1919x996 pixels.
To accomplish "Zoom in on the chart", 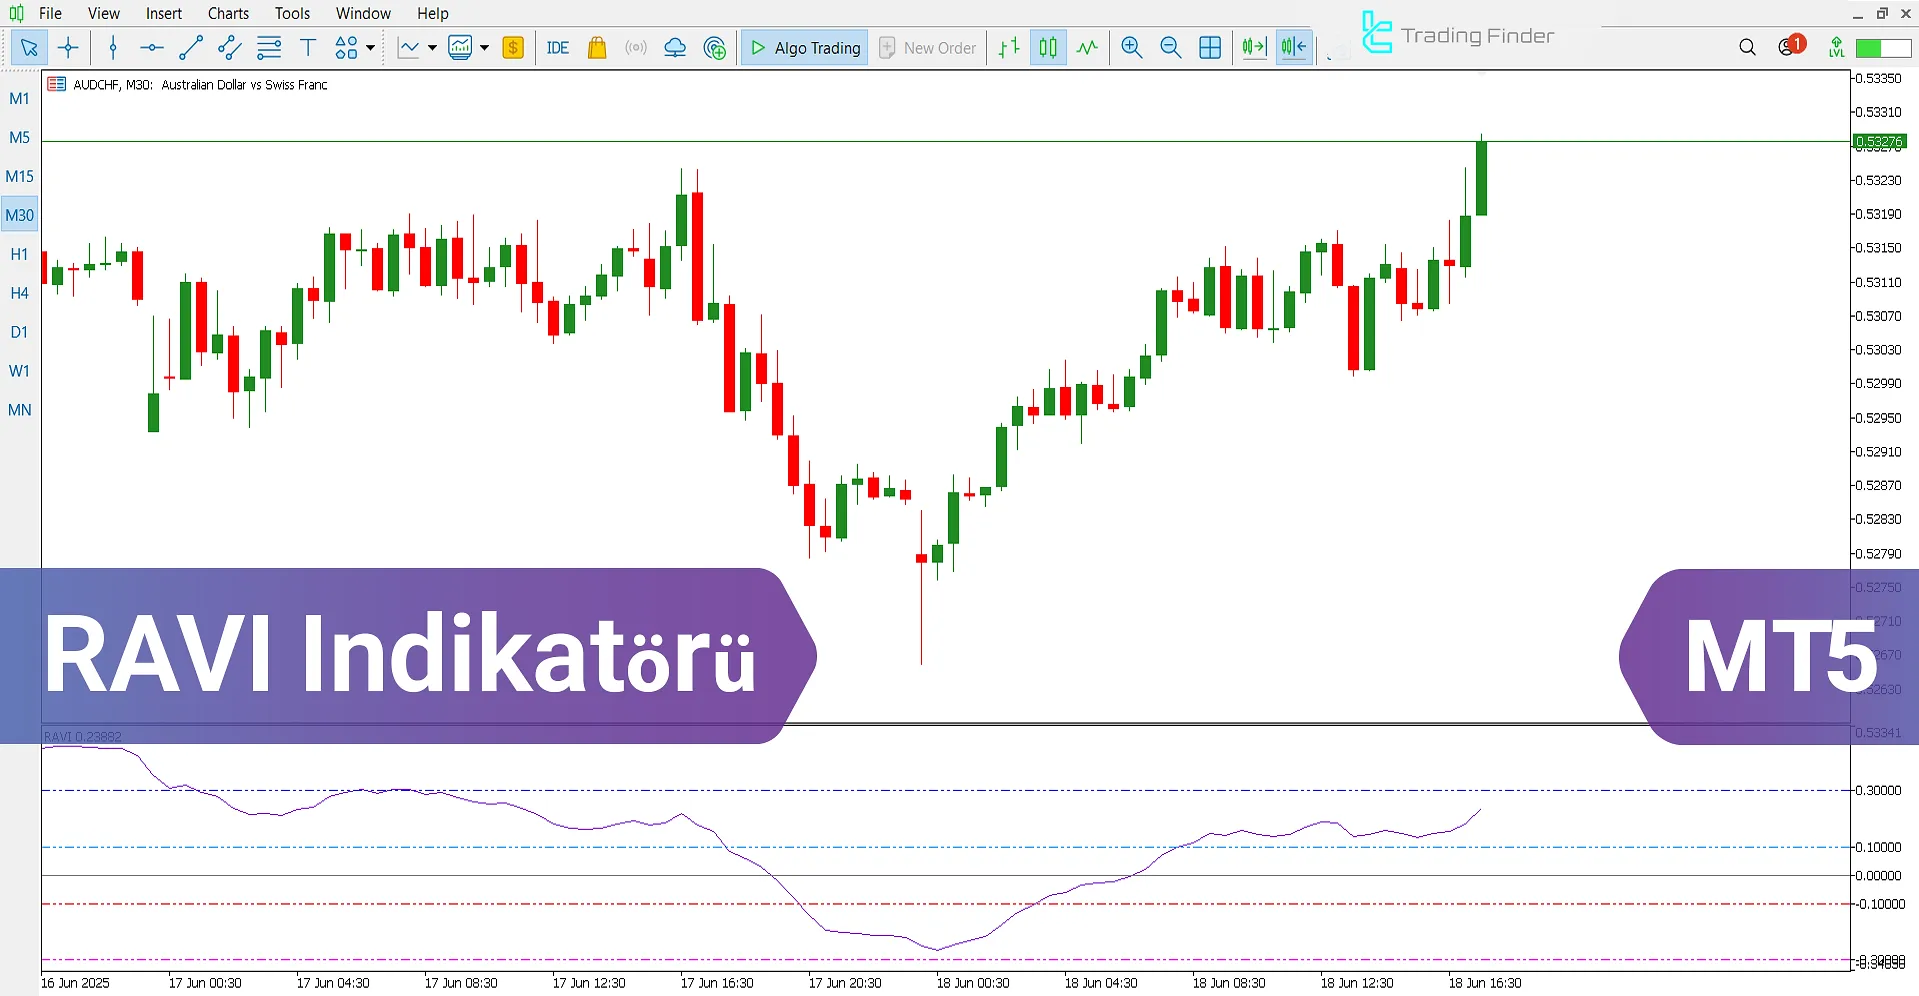I will point(1132,48).
